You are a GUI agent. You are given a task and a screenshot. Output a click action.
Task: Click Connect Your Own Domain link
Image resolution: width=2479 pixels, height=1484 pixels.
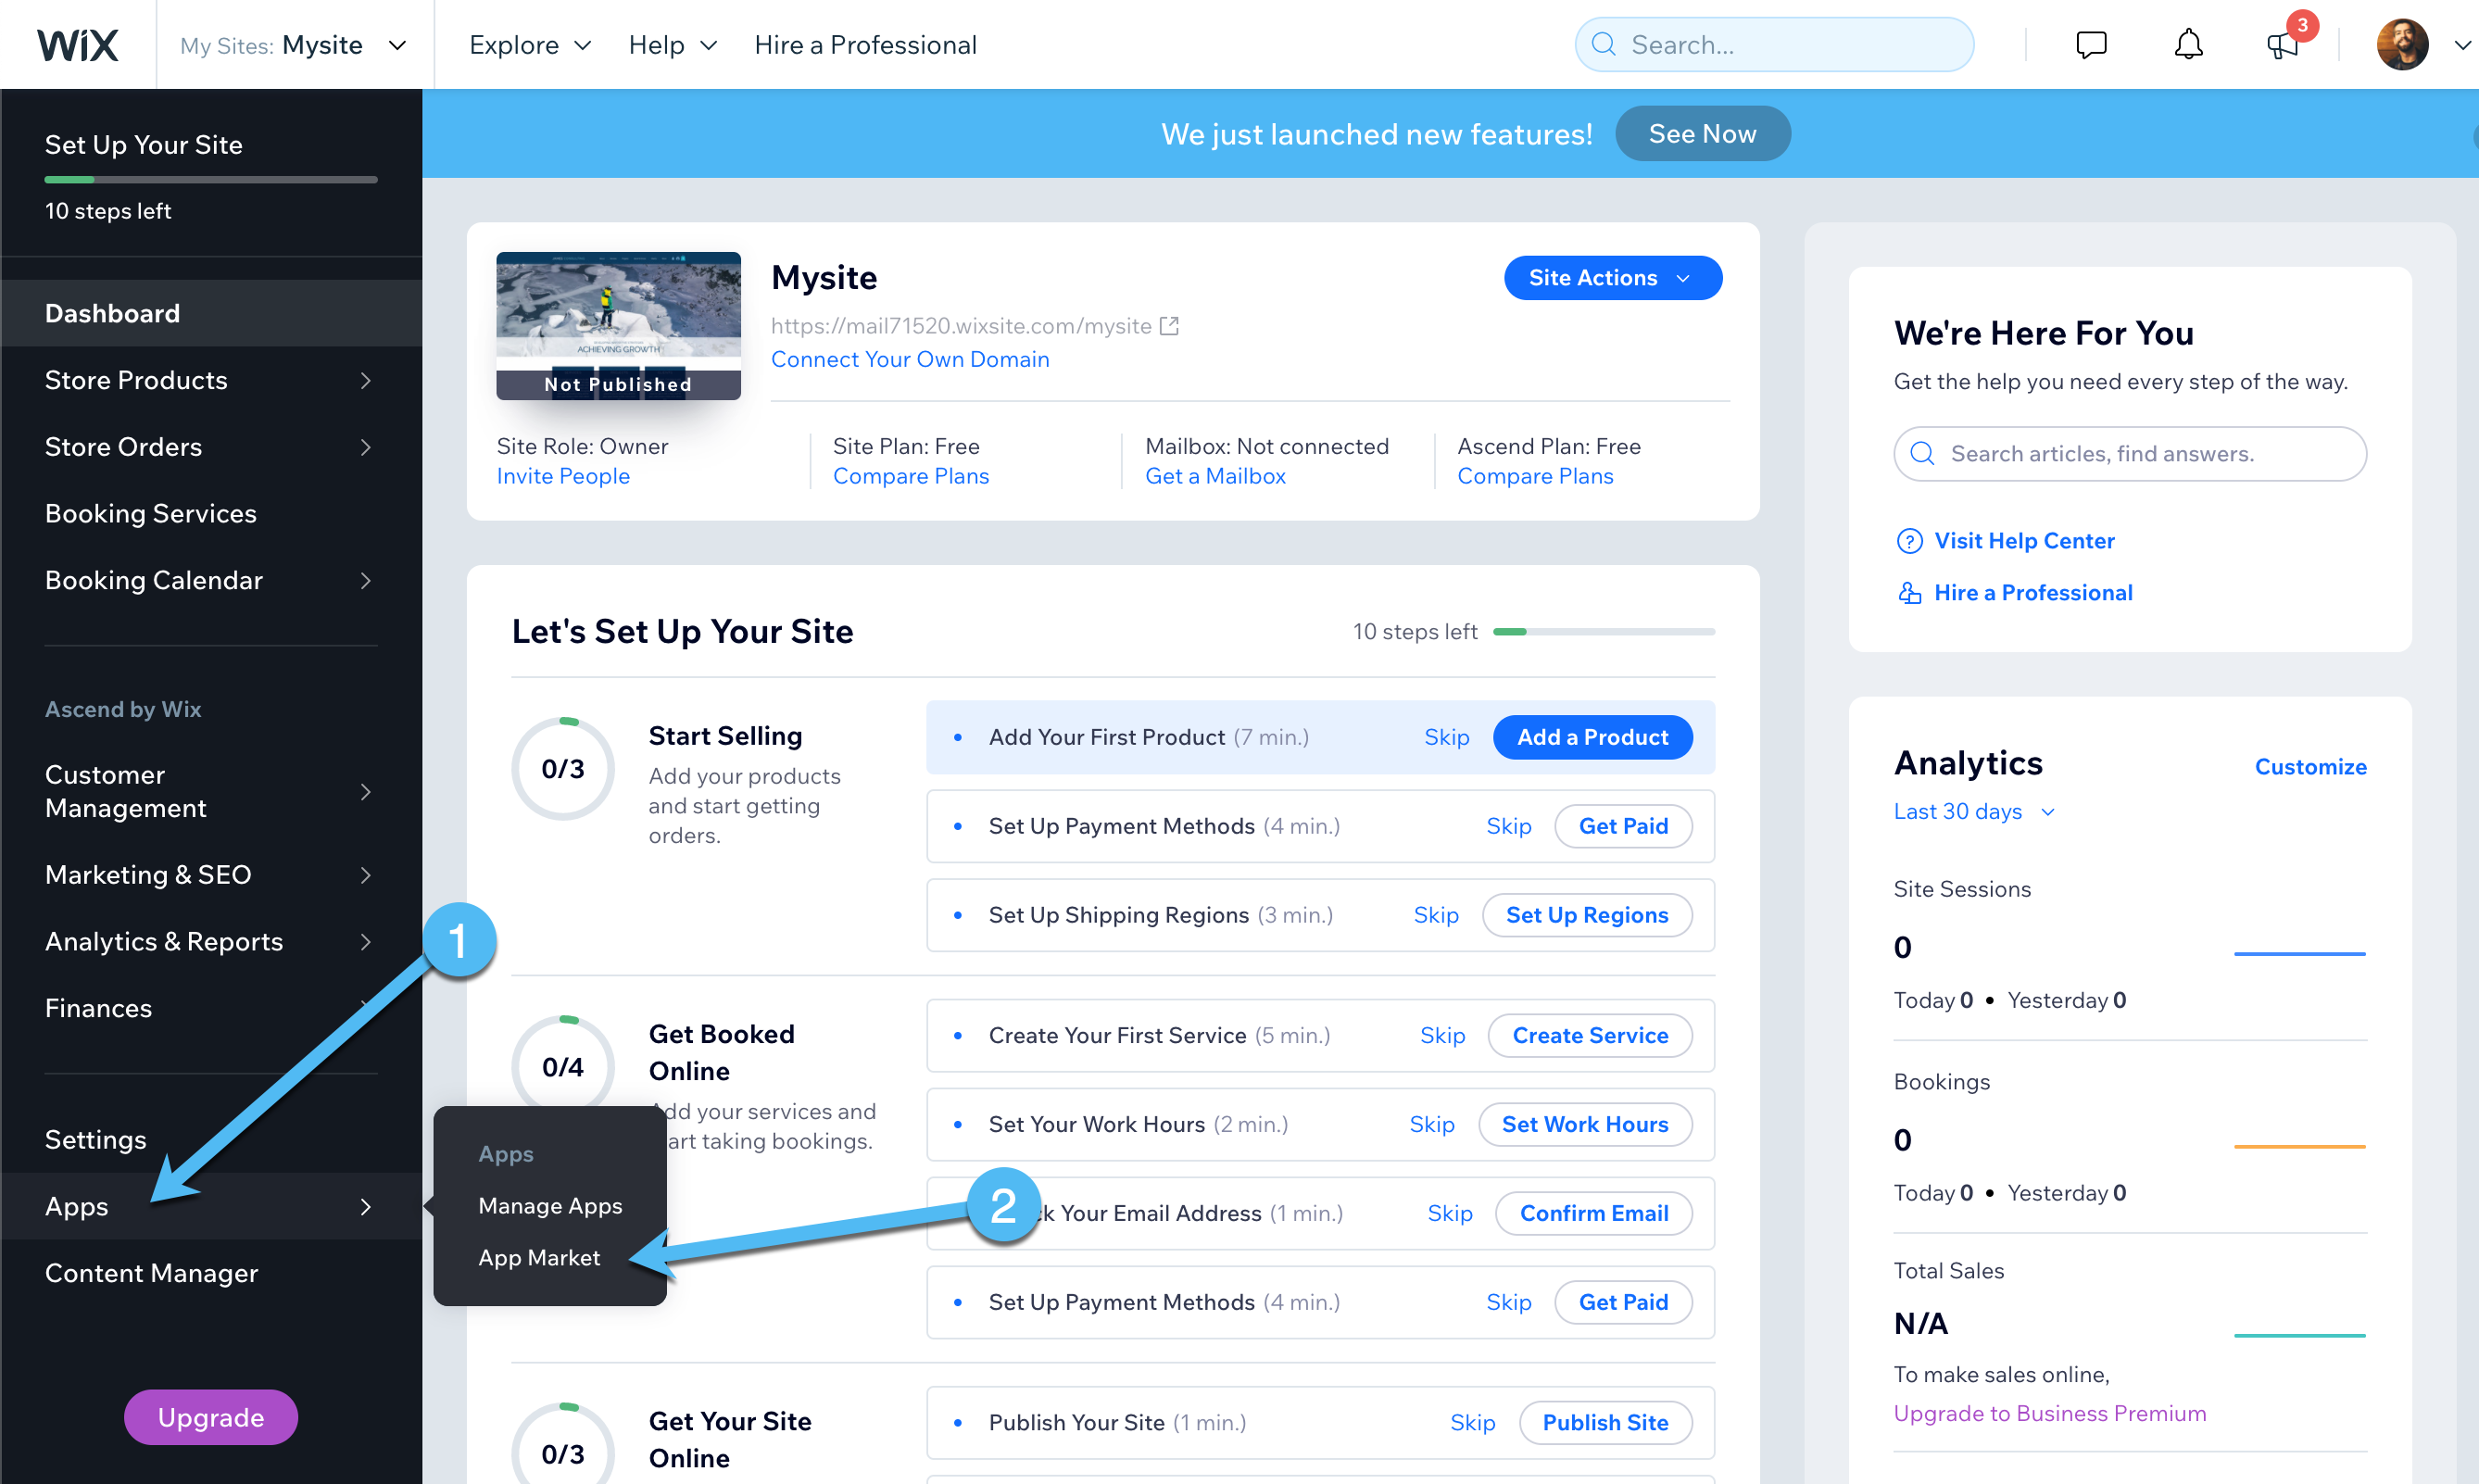click(909, 359)
